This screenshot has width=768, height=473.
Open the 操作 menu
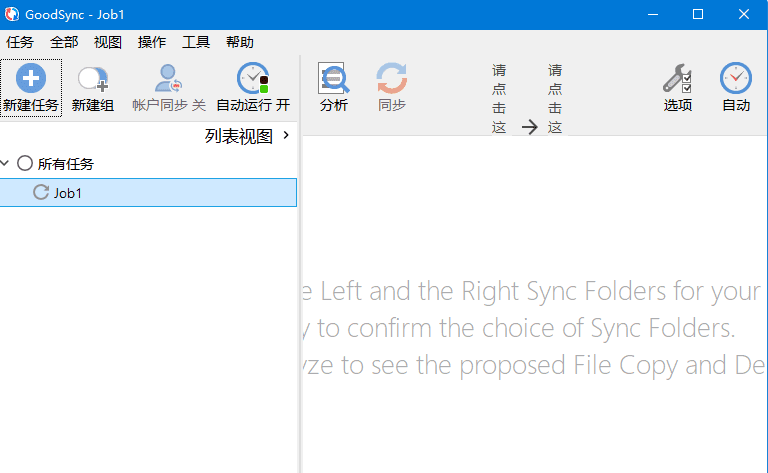tap(152, 42)
